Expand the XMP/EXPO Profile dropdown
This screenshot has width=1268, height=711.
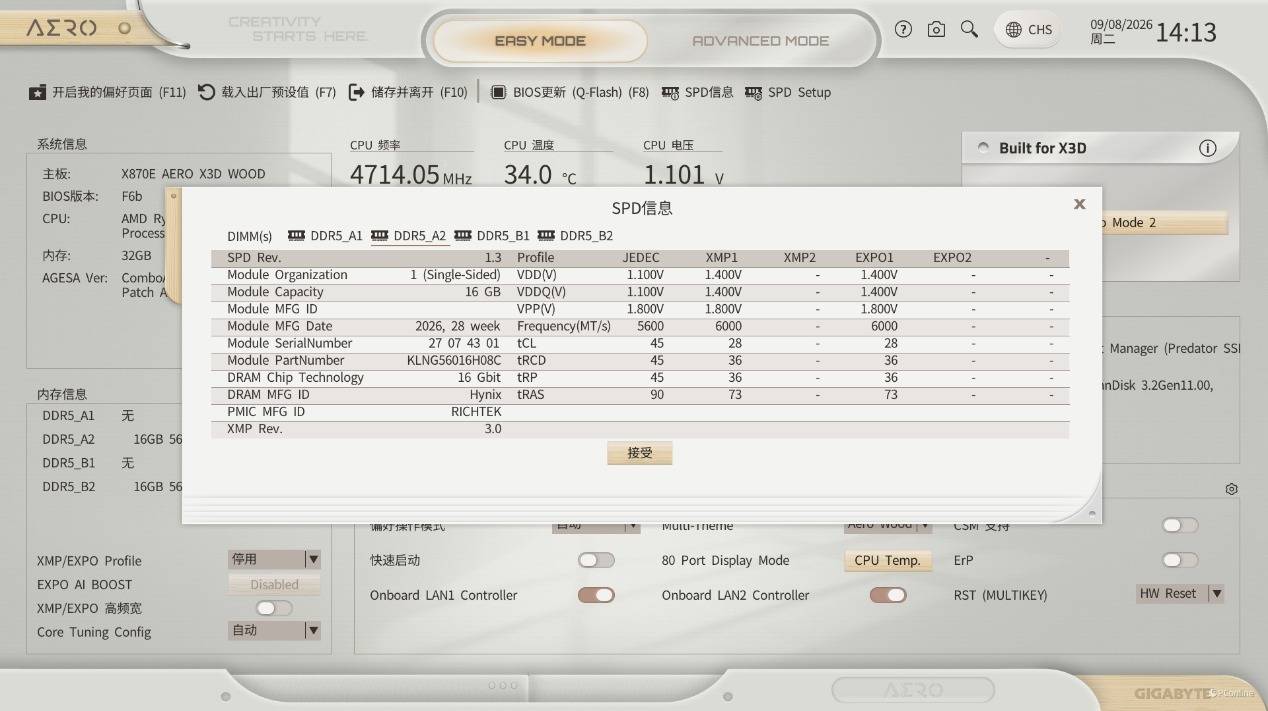pos(275,559)
